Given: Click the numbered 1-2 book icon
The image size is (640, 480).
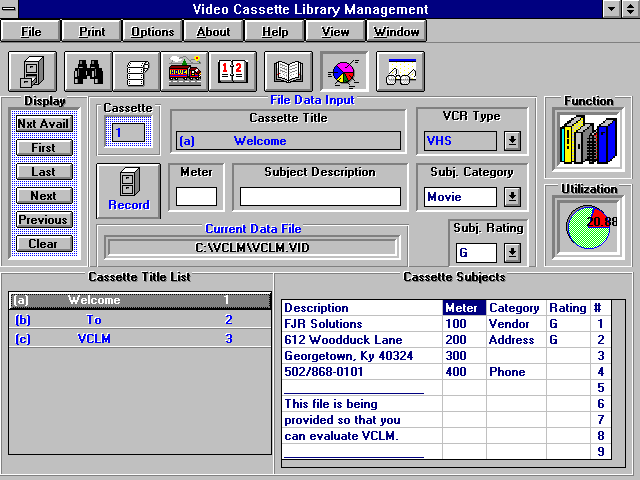Looking at the screenshot, I should coord(233,71).
